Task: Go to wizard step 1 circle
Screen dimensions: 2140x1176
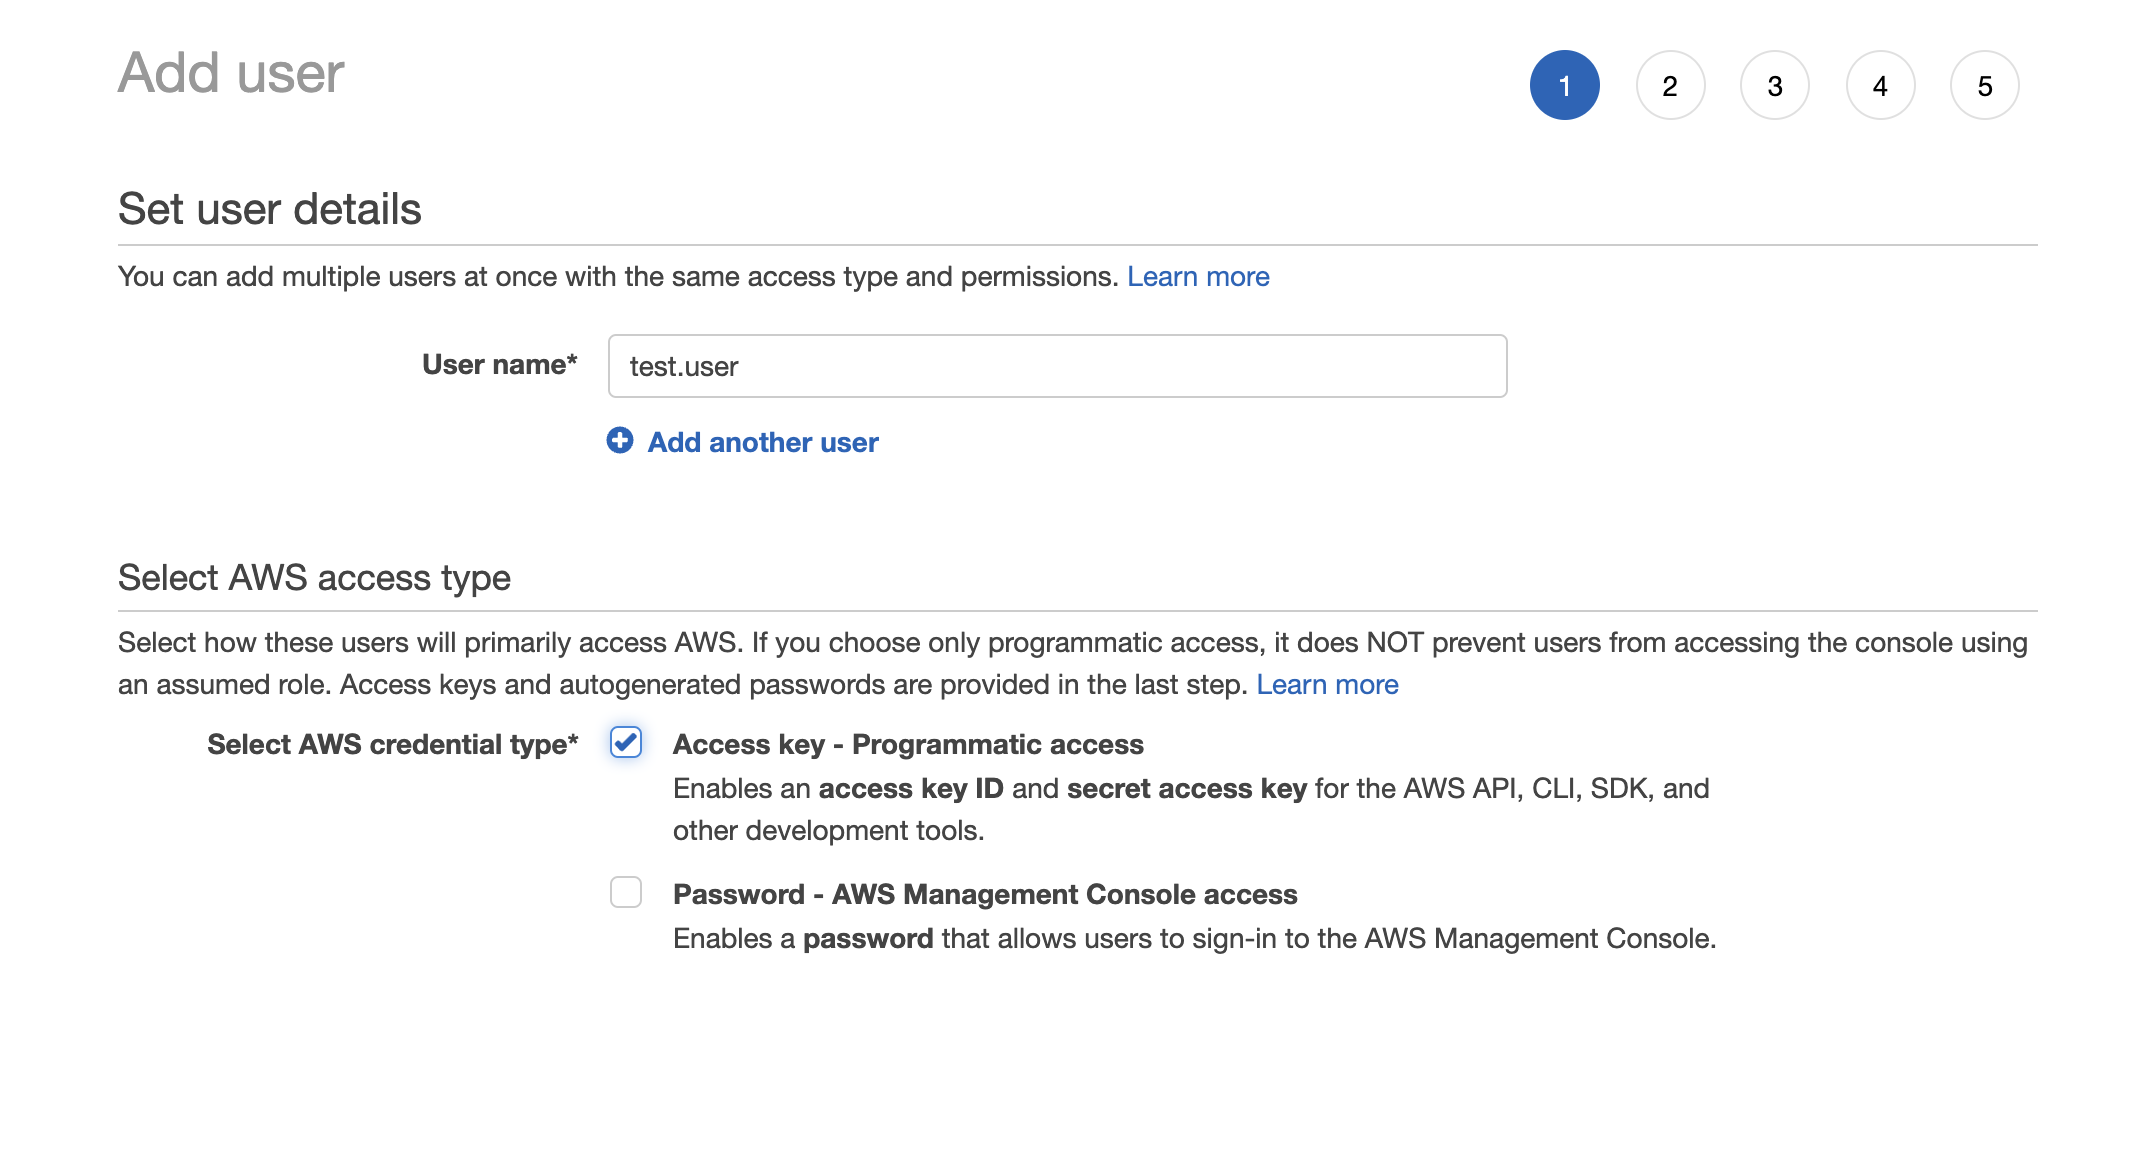Action: tap(1564, 86)
